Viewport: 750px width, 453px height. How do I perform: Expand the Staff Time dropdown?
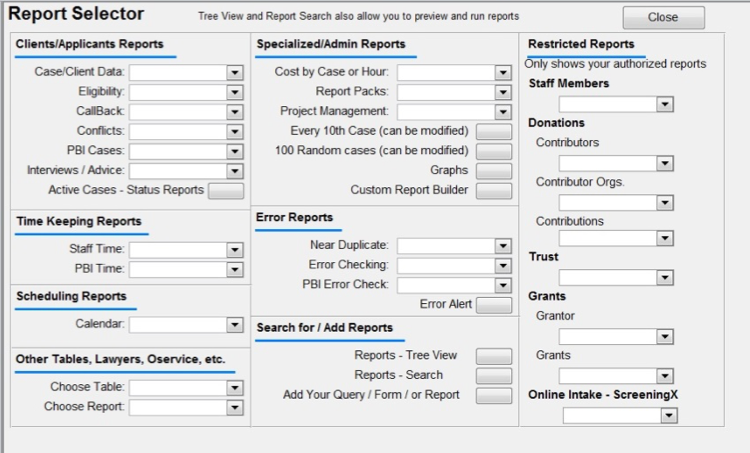(x=234, y=249)
